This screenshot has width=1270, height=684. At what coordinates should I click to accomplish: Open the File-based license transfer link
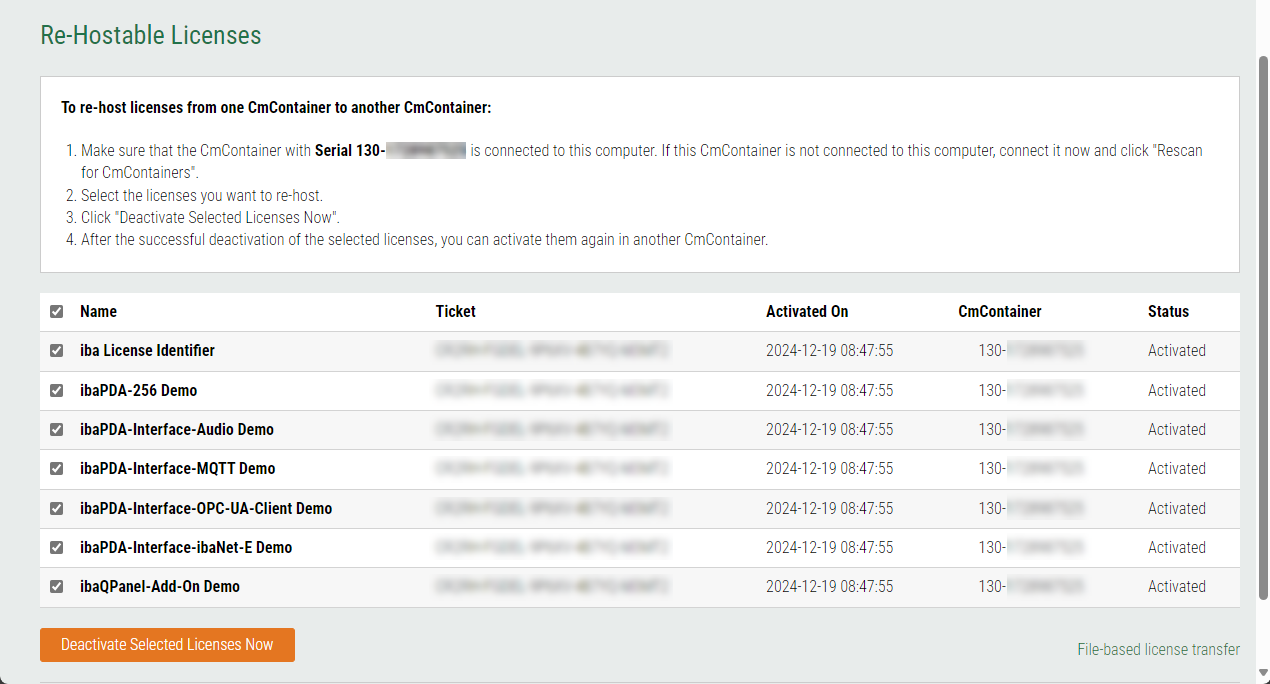[x=1158, y=650]
